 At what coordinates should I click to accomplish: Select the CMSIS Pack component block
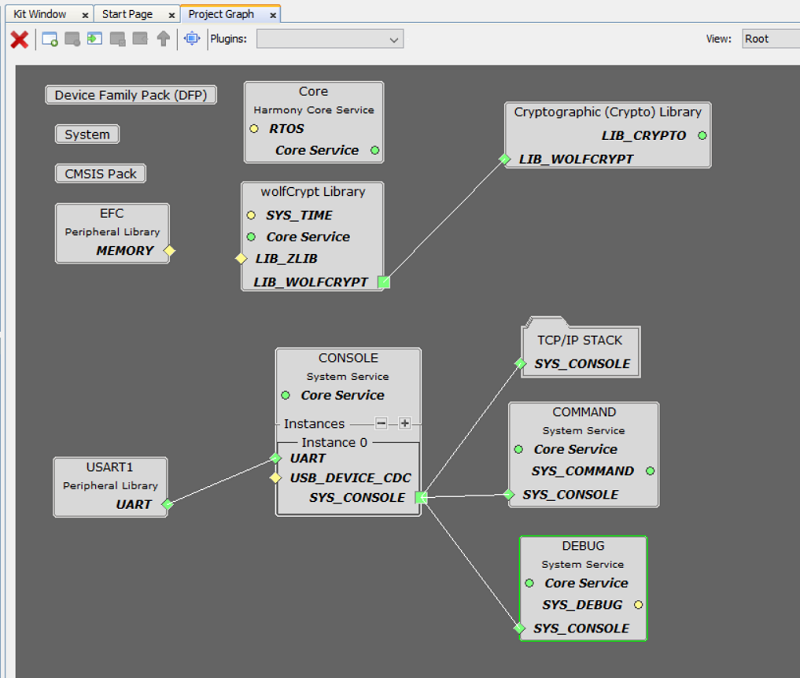101,173
